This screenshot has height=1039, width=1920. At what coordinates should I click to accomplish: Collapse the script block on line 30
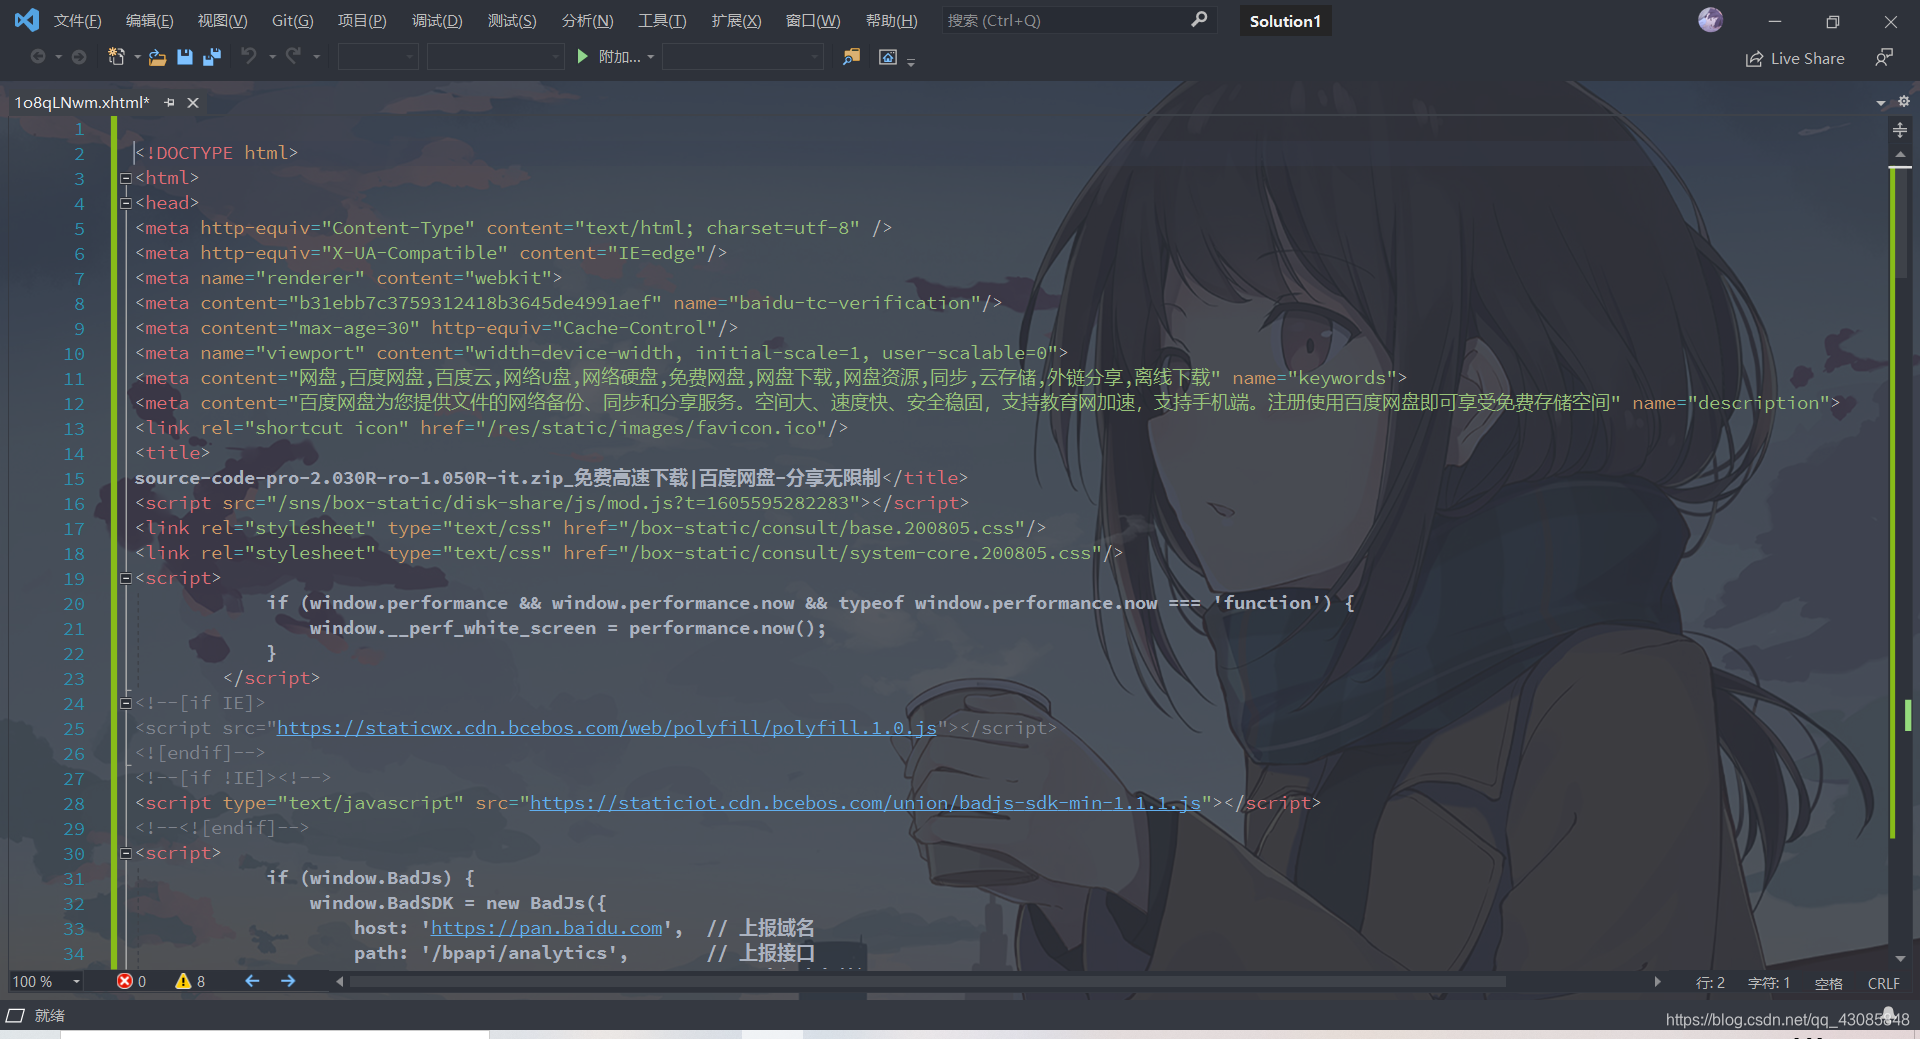(126, 853)
